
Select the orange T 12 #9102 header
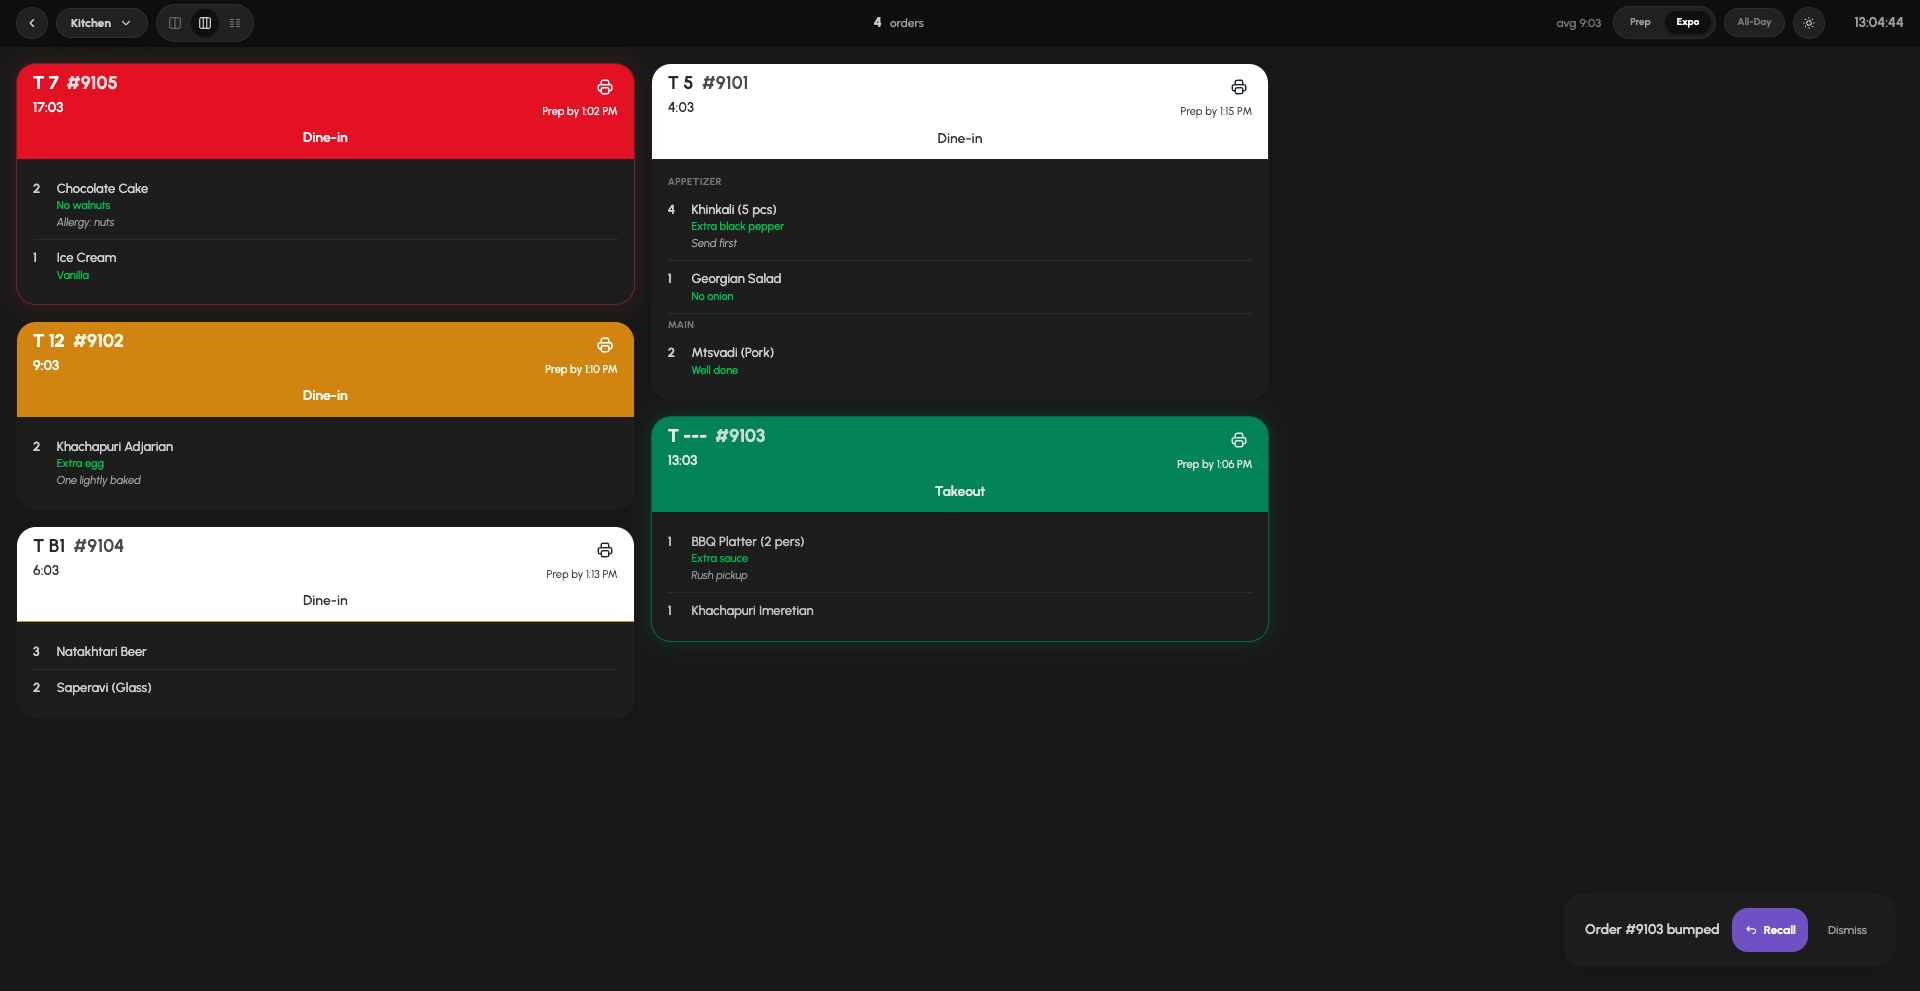point(325,369)
